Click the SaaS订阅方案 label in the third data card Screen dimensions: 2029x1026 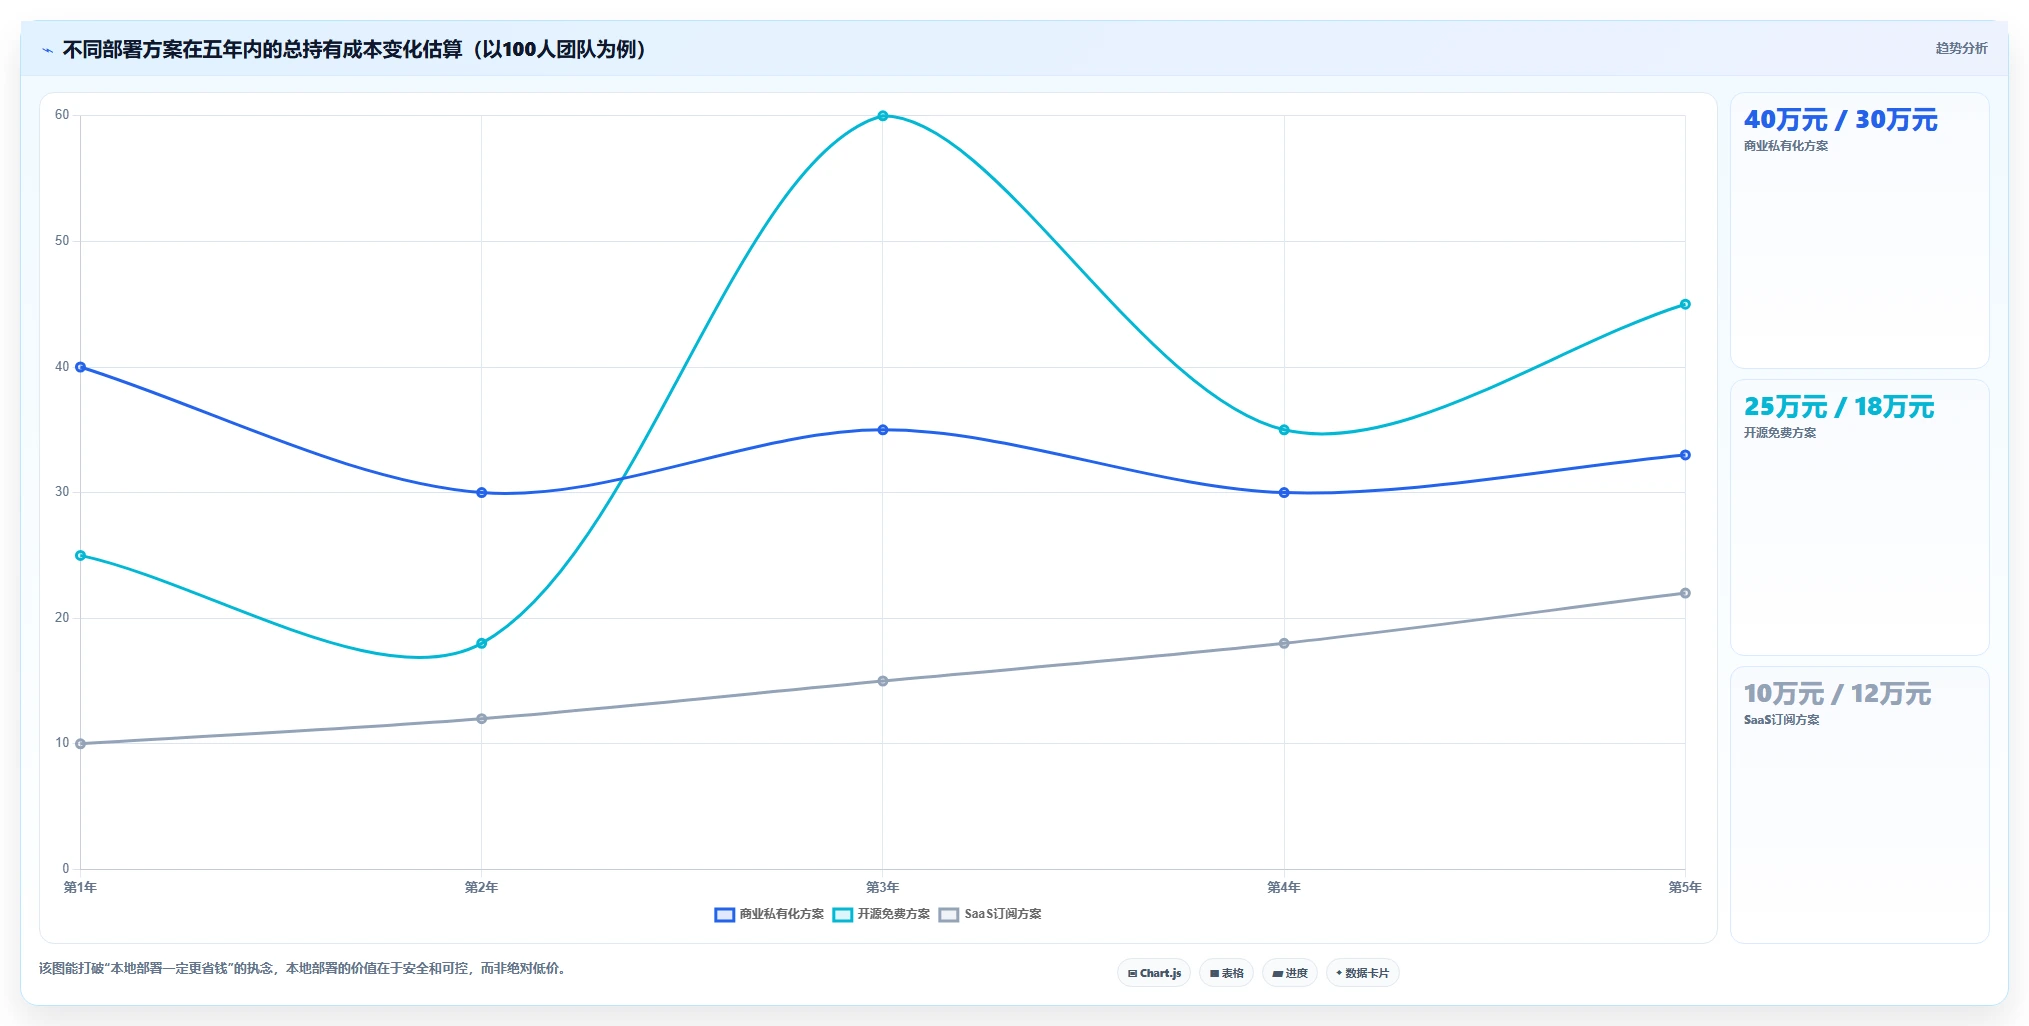pos(1782,720)
